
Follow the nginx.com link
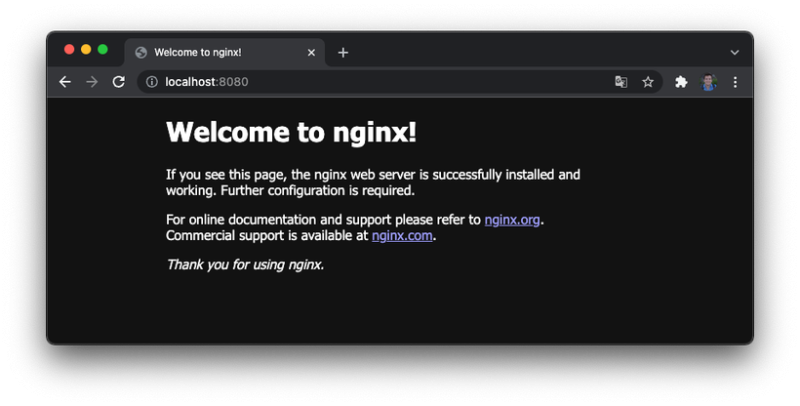point(402,236)
